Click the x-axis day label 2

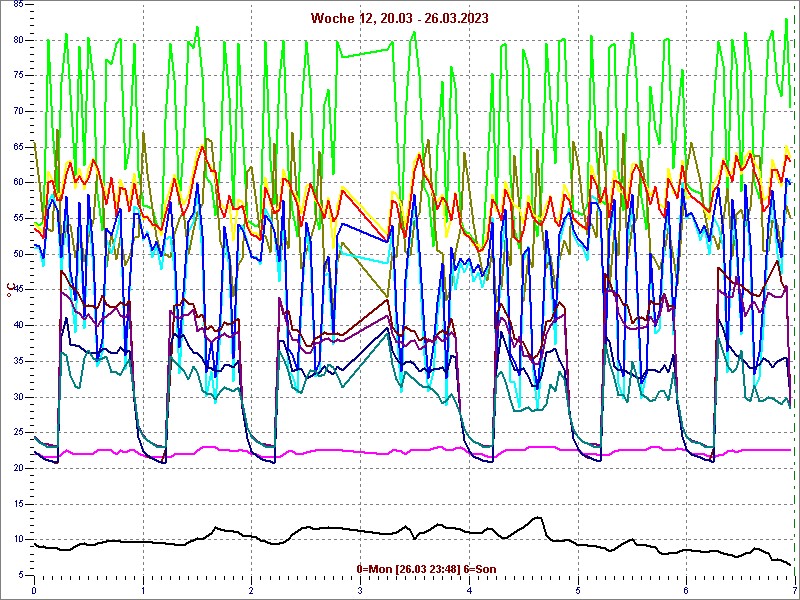point(252,591)
